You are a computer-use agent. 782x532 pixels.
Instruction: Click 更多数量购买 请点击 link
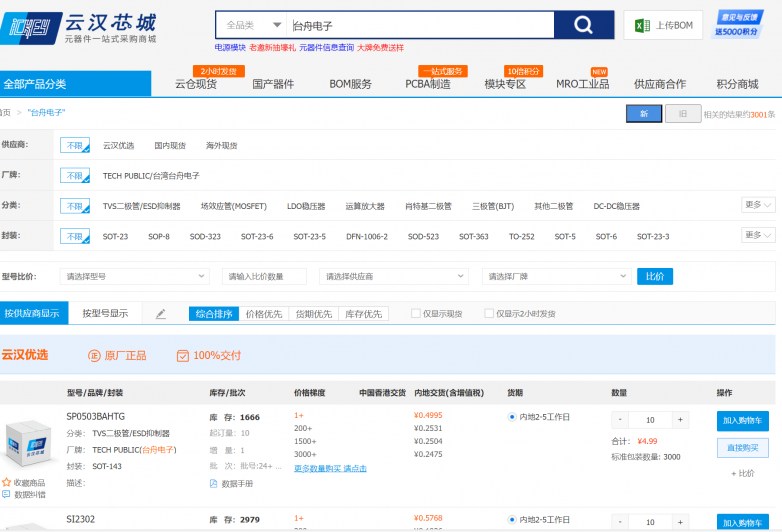330,469
